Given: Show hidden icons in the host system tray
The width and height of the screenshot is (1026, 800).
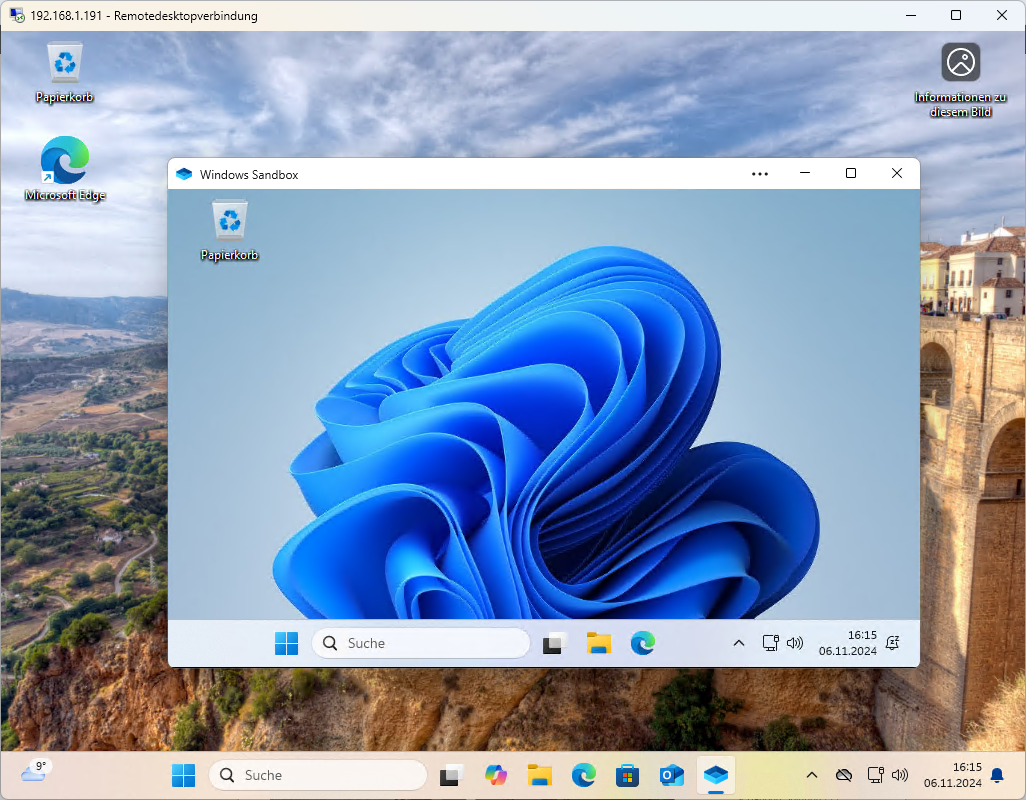Looking at the screenshot, I should pyautogui.click(x=812, y=775).
